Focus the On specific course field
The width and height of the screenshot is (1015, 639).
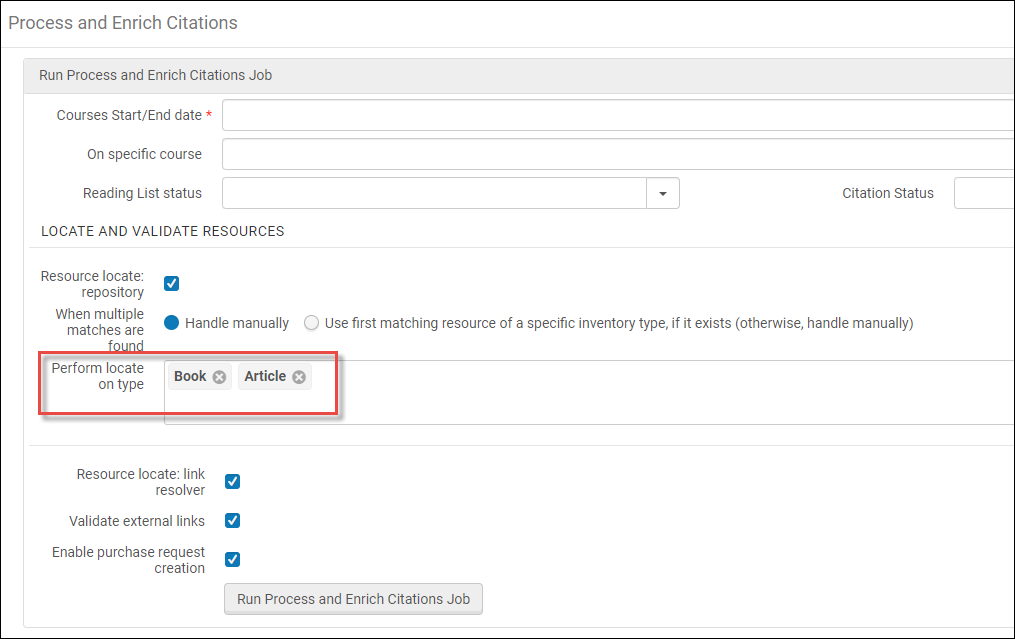coord(617,155)
